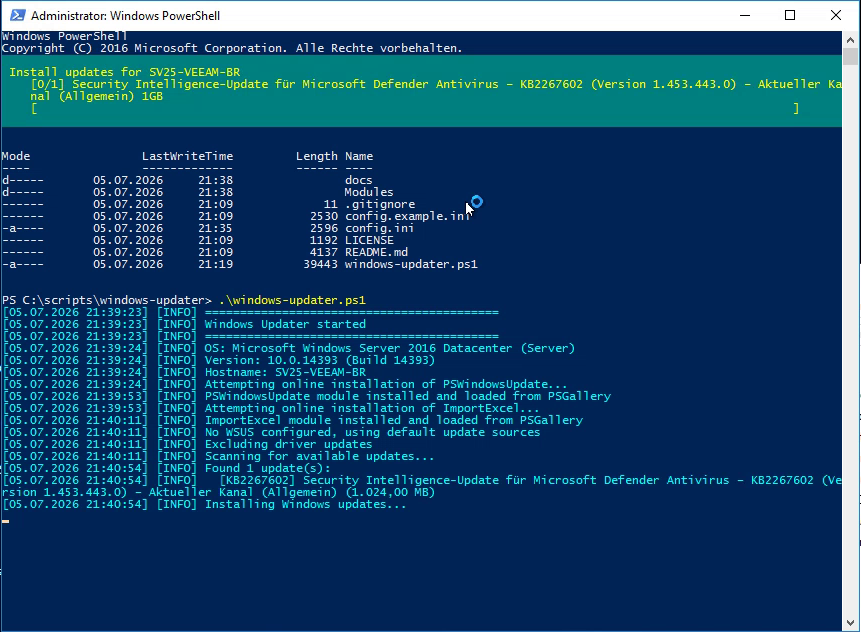Minimize the PowerShell window

(x=745, y=15)
